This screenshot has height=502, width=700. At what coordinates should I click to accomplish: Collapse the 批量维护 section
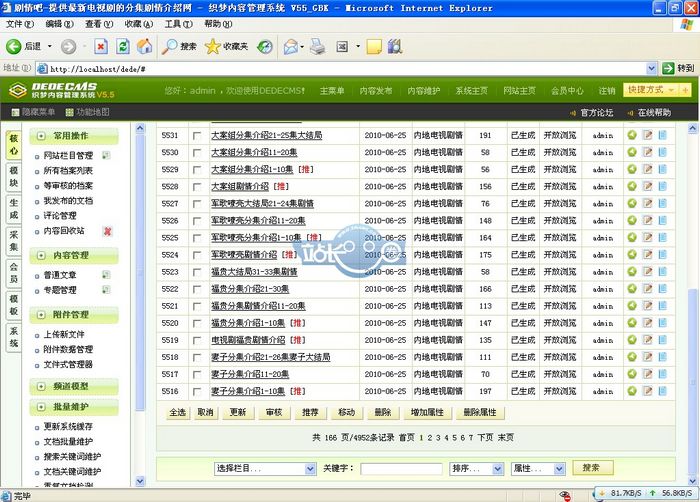coord(41,407)
